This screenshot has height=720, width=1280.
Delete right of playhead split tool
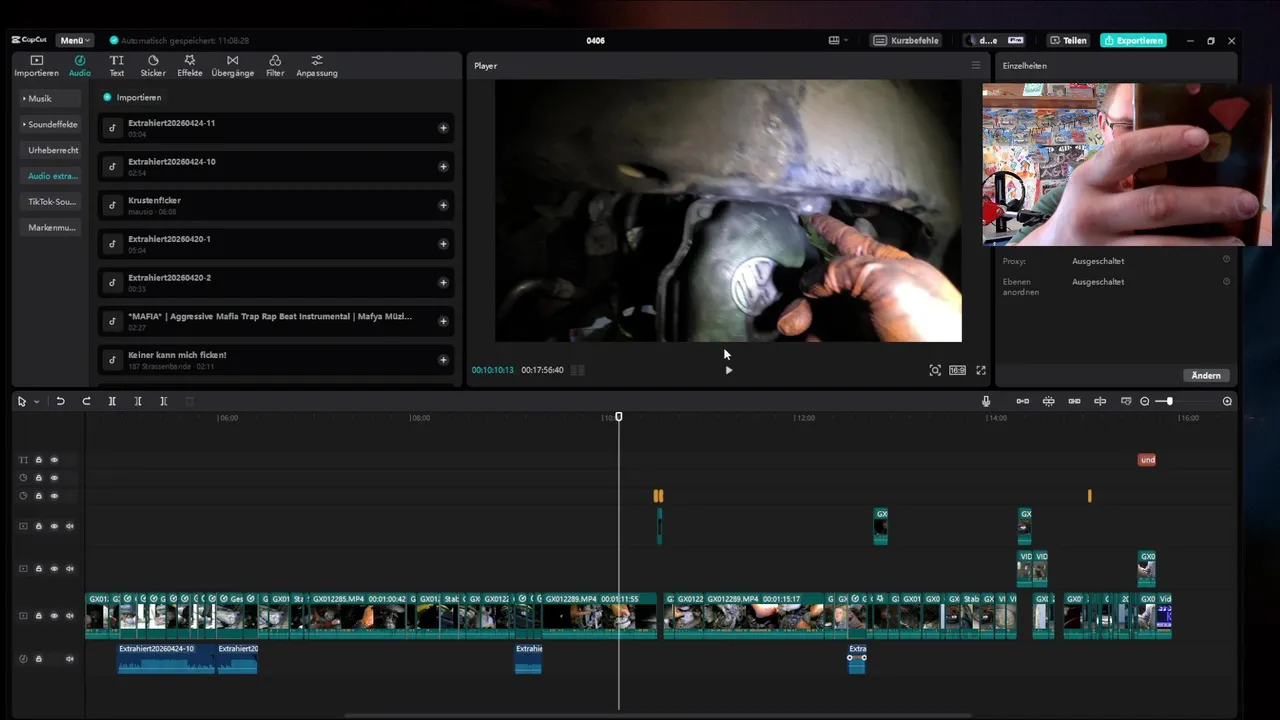pos(164,401)
